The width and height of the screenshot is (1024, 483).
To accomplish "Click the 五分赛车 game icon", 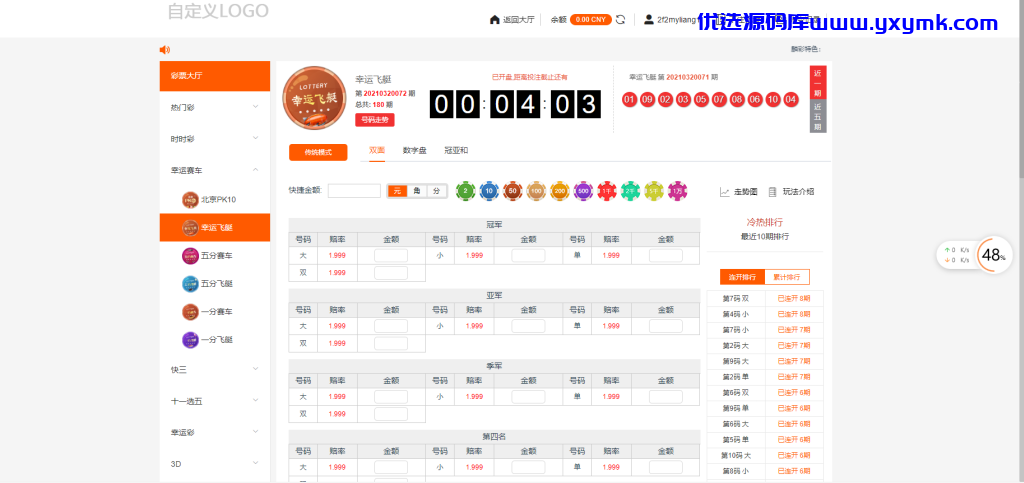I will pyautogui.click(x=190, y=256).
